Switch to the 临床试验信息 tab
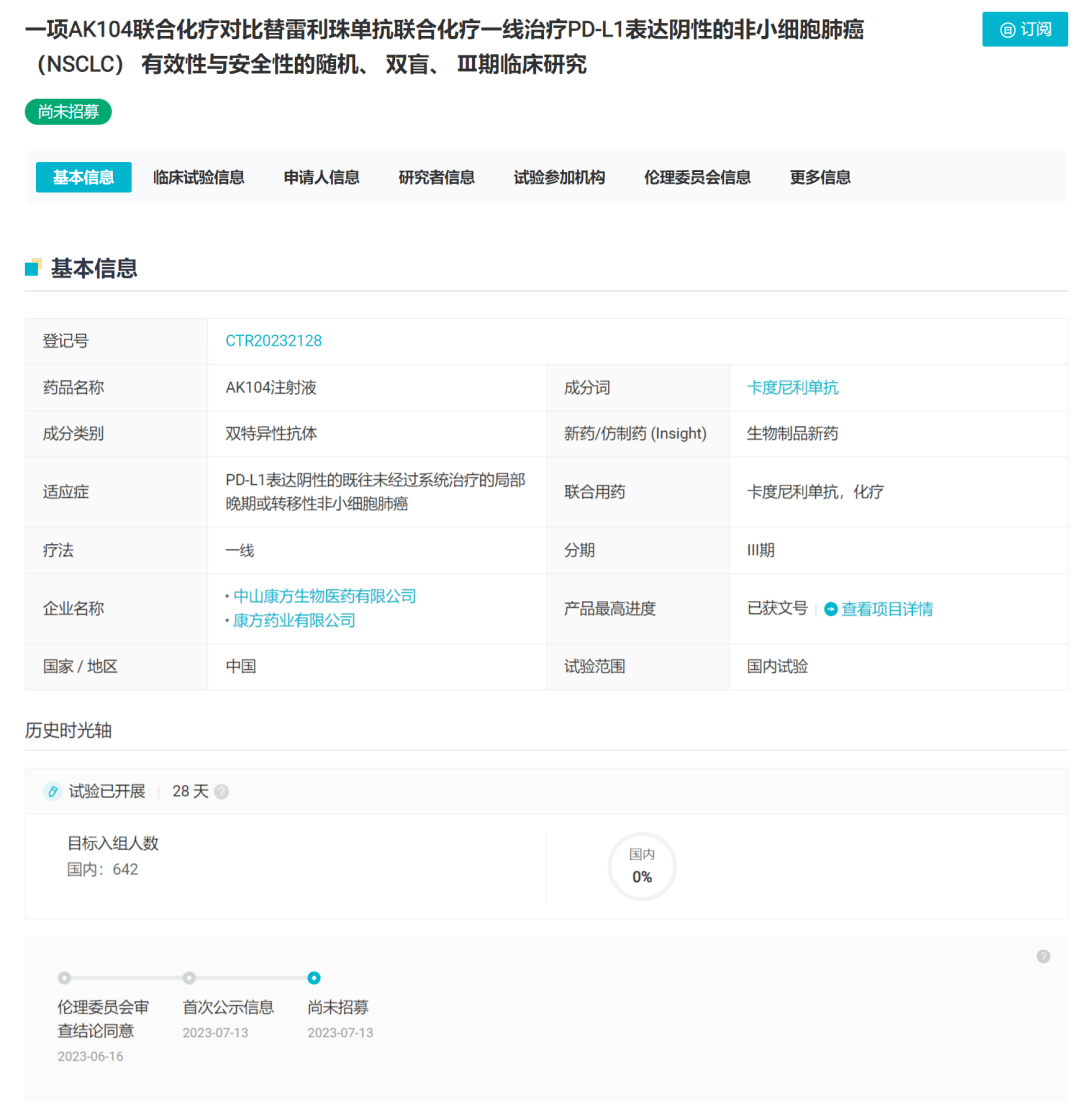The height and width of the screenshot is (1114, 1080). point(198,177)
